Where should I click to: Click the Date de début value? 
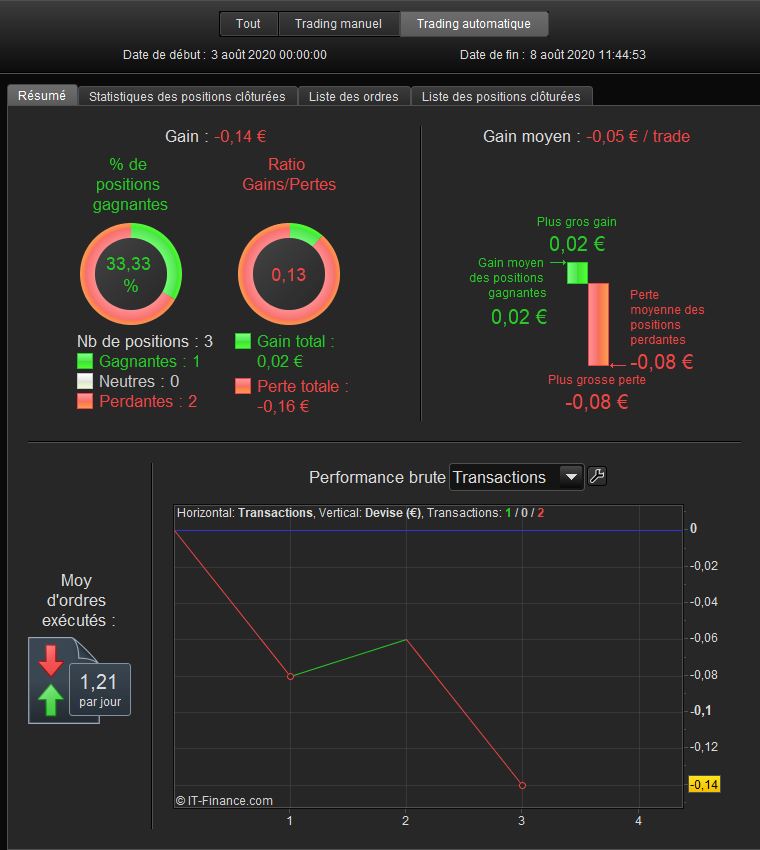269,55
